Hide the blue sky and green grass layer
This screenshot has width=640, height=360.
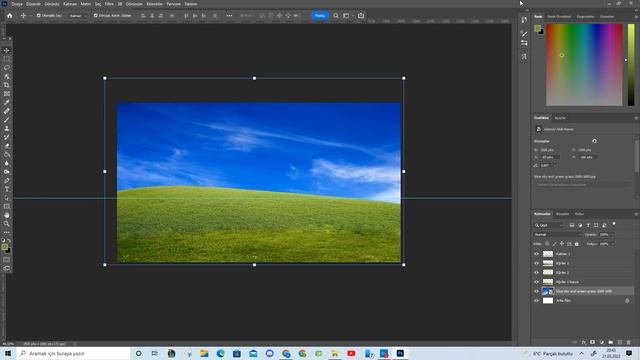(536, 291)
